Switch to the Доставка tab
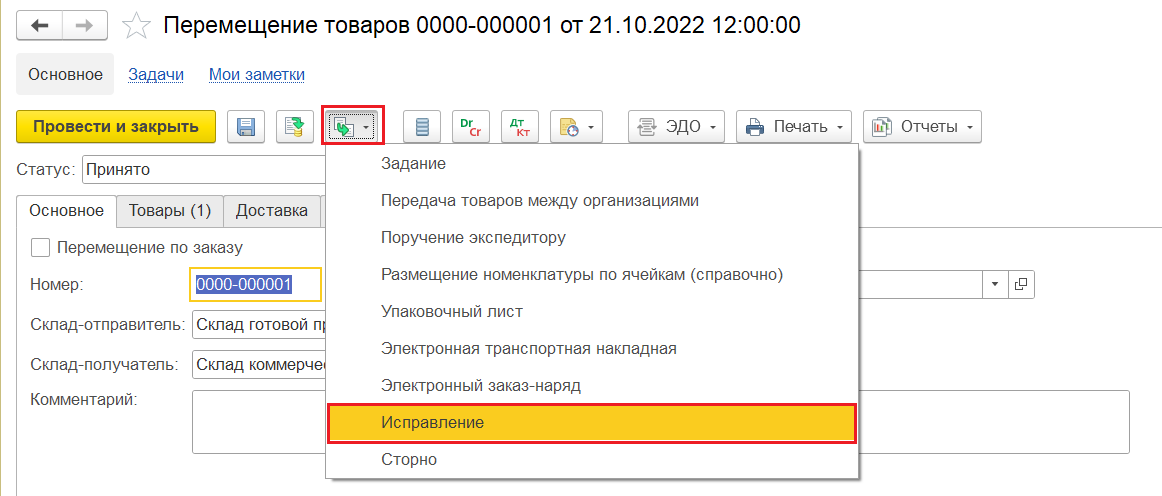The image size is (1162, 496). point(272,211)
